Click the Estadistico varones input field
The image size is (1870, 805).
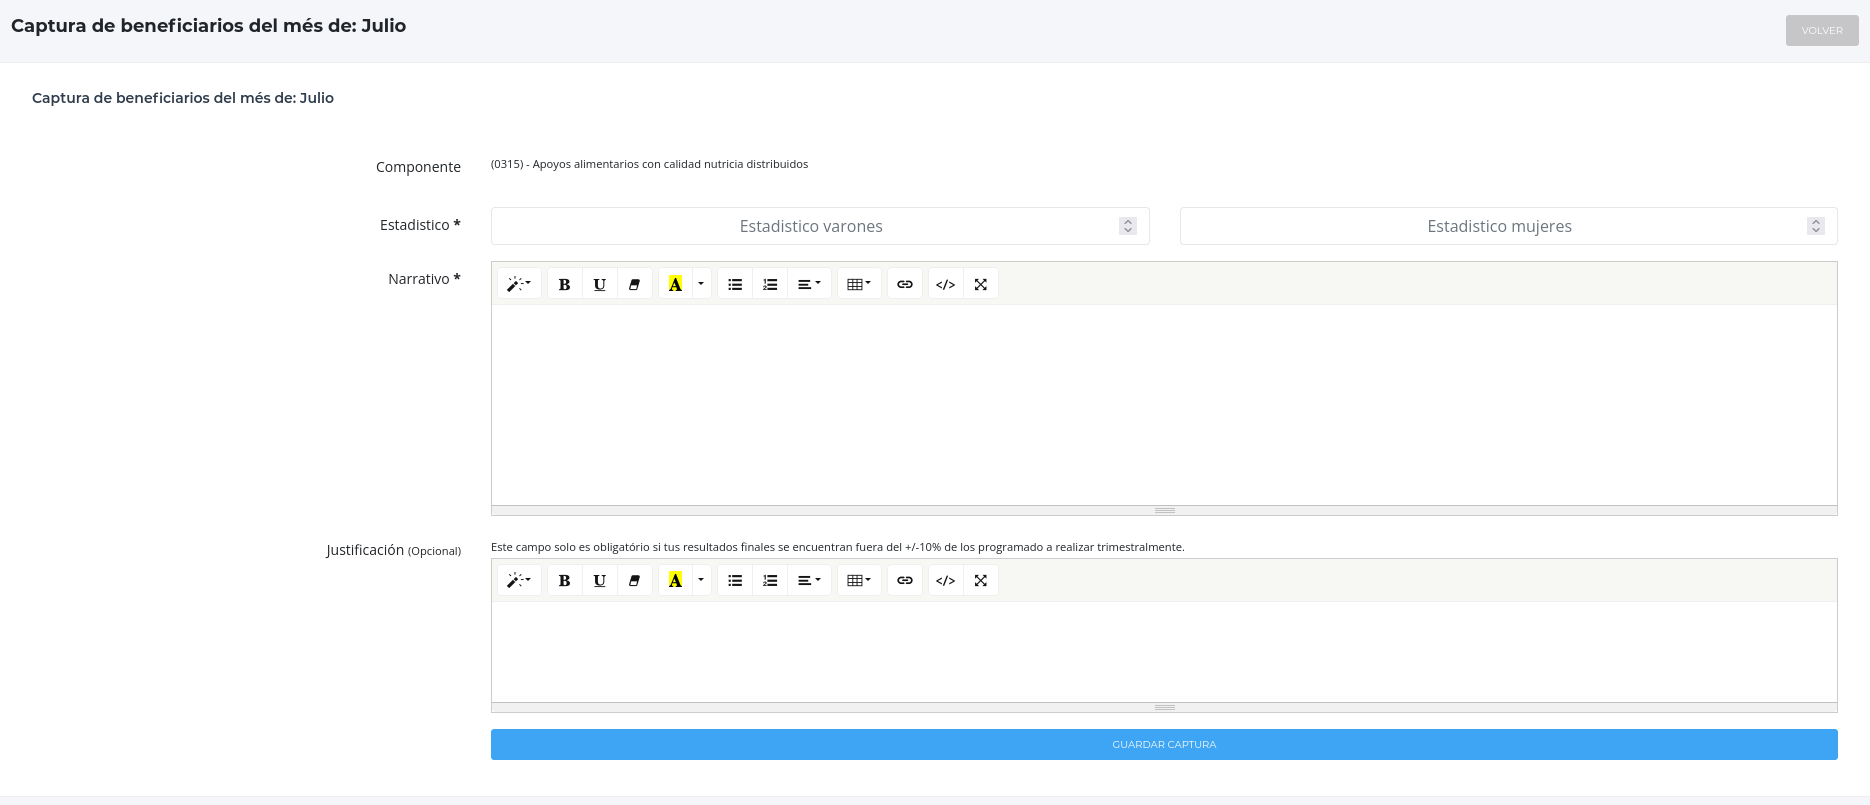click(820, 226)
